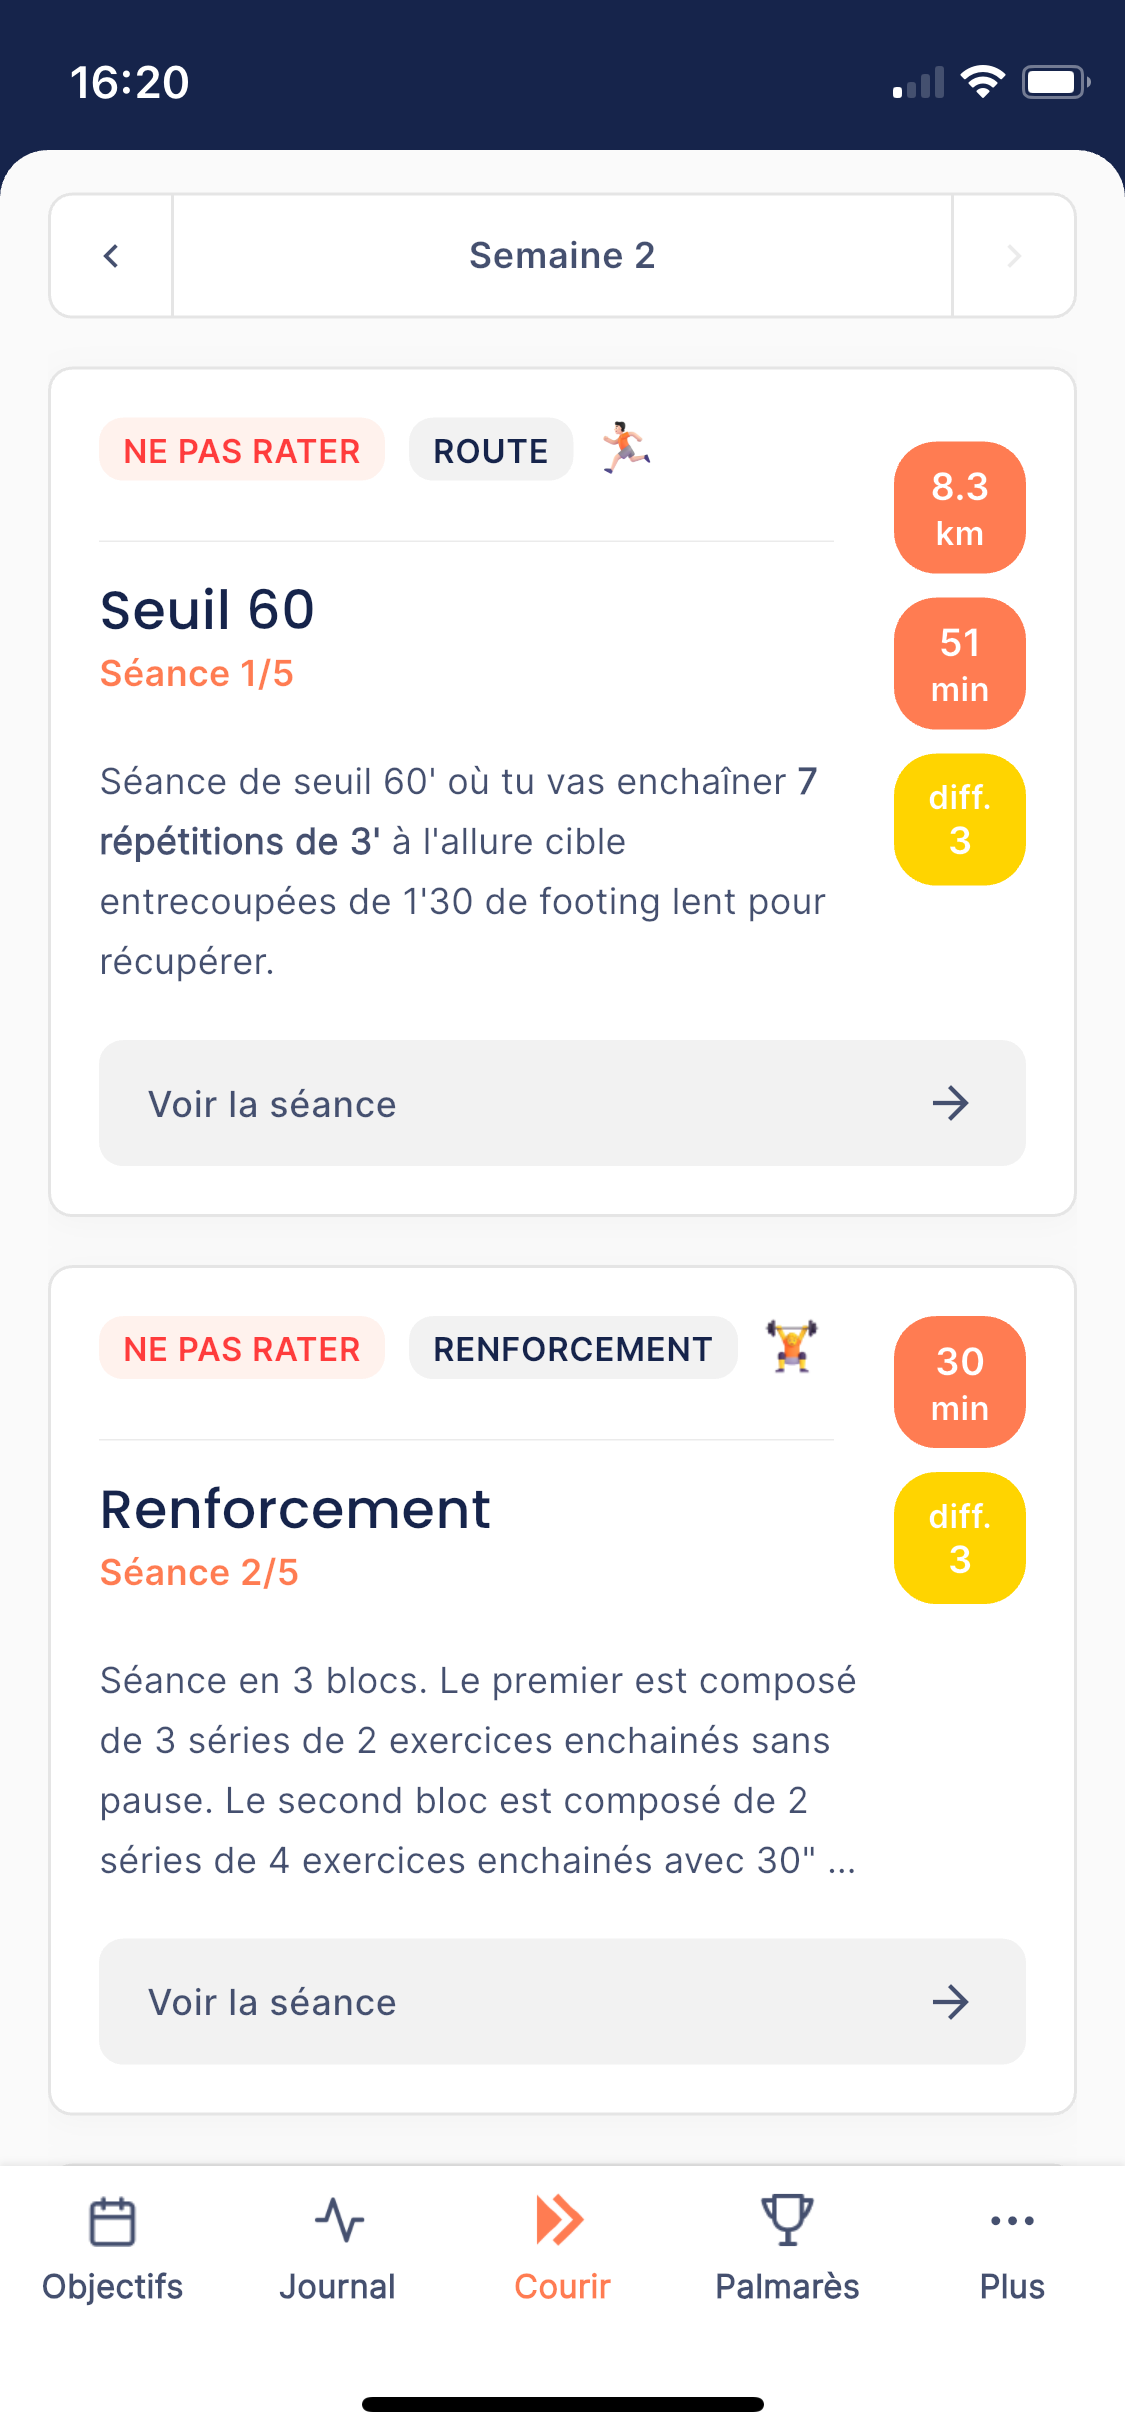Viewport: 1125px width, 2436px height.
Task: Tap the 51 min duration badge
Action: 959,663
